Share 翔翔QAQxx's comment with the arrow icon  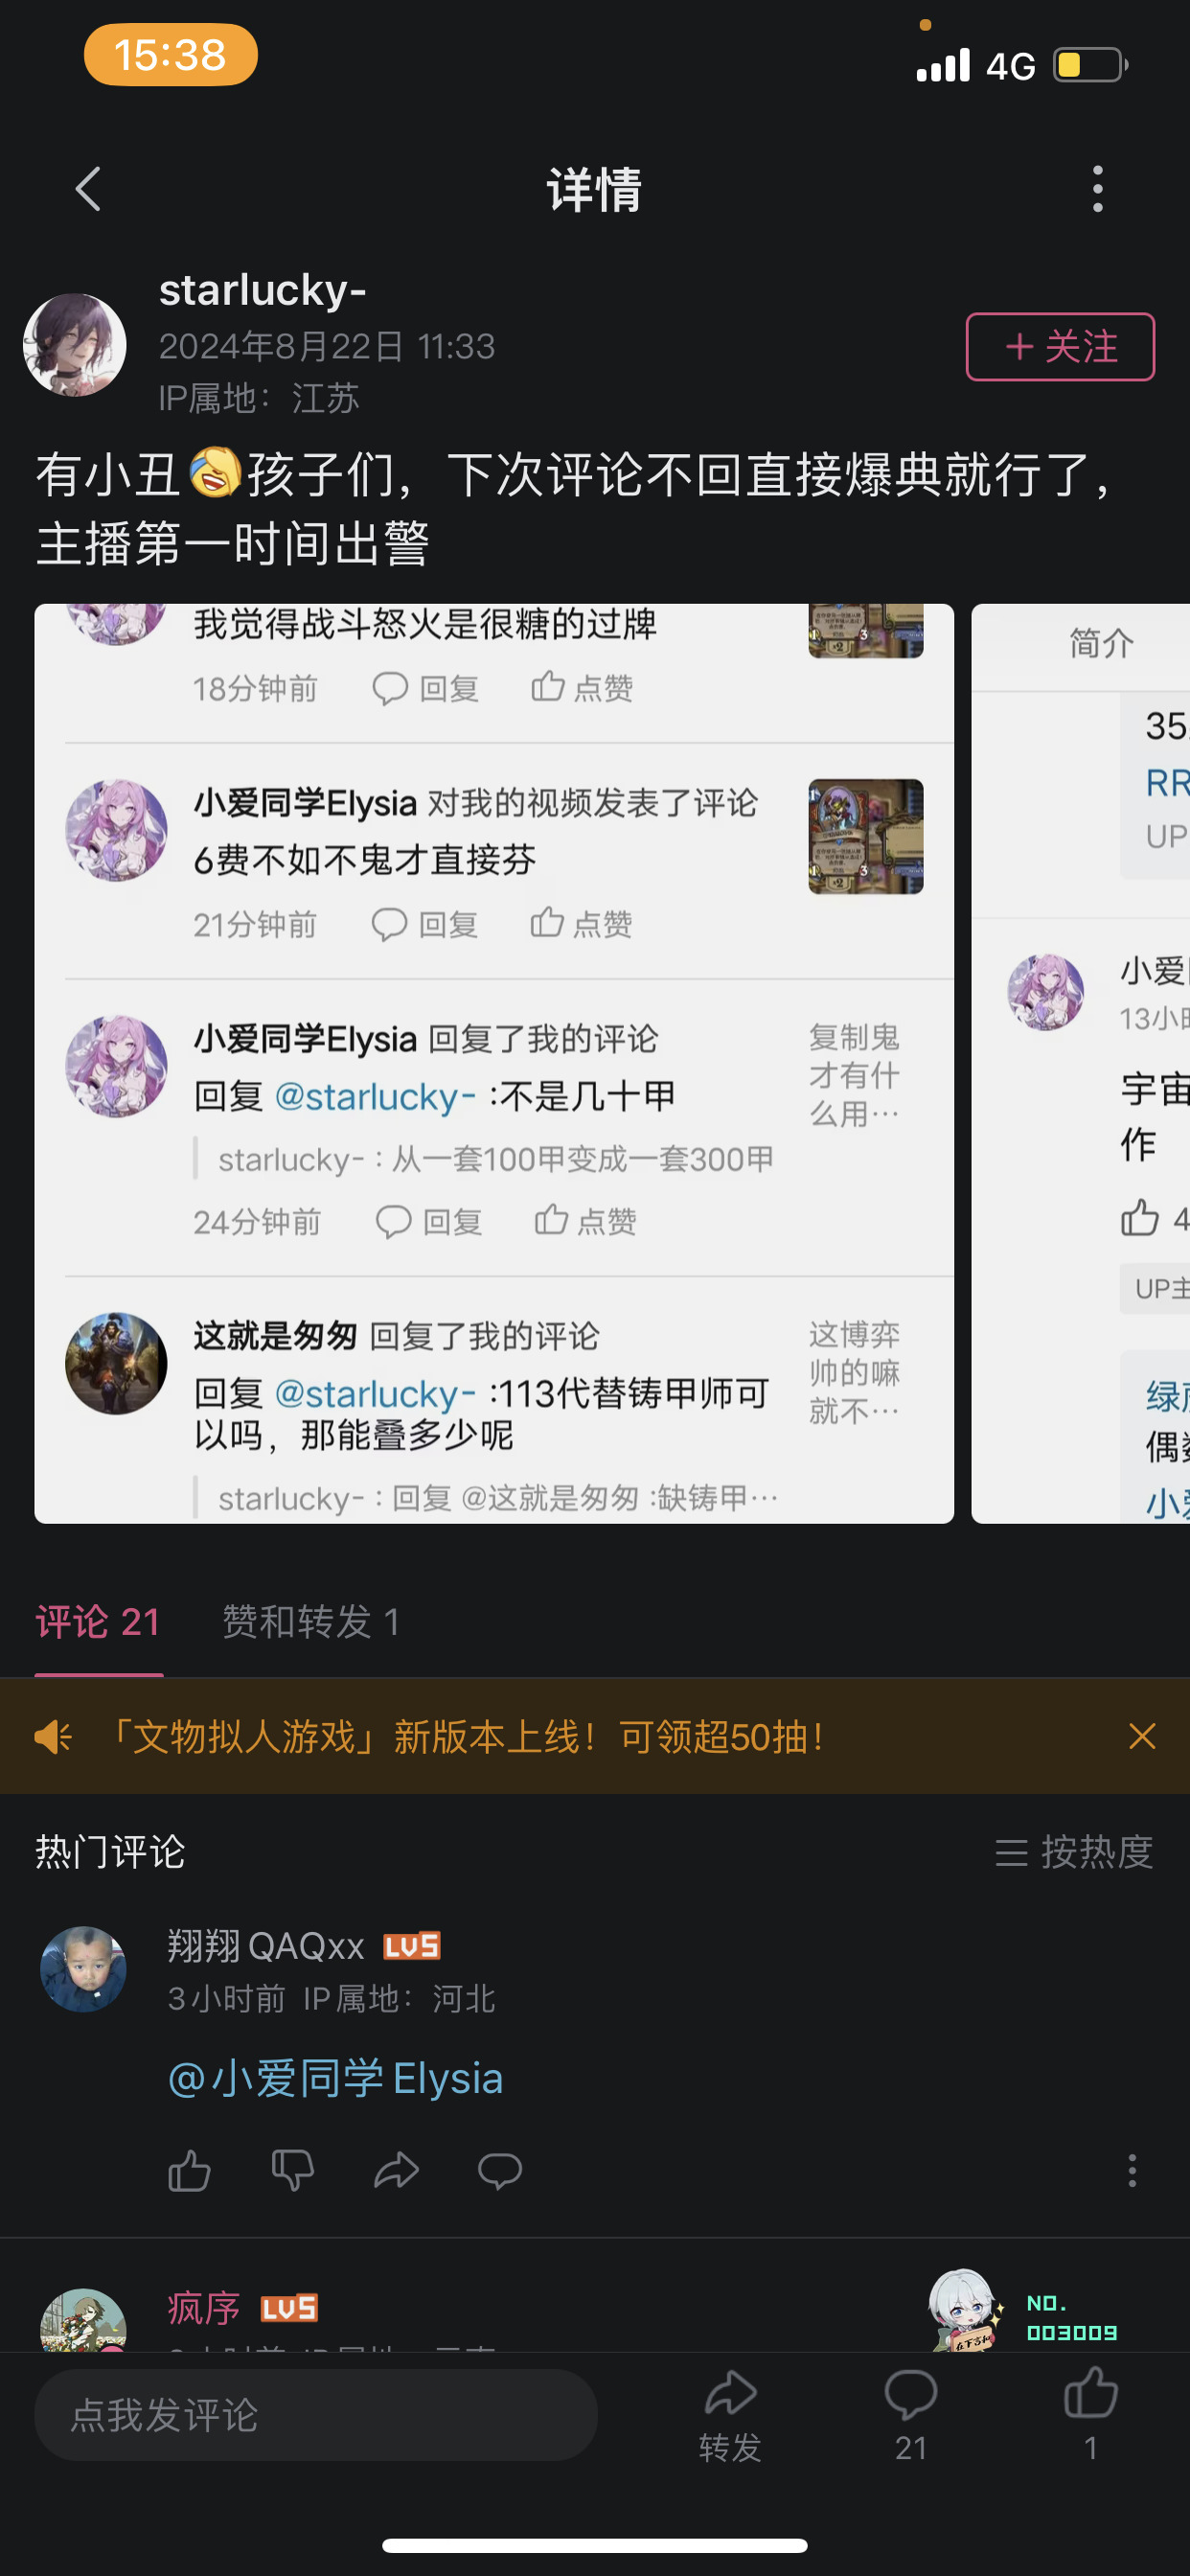coord(396,2171)
